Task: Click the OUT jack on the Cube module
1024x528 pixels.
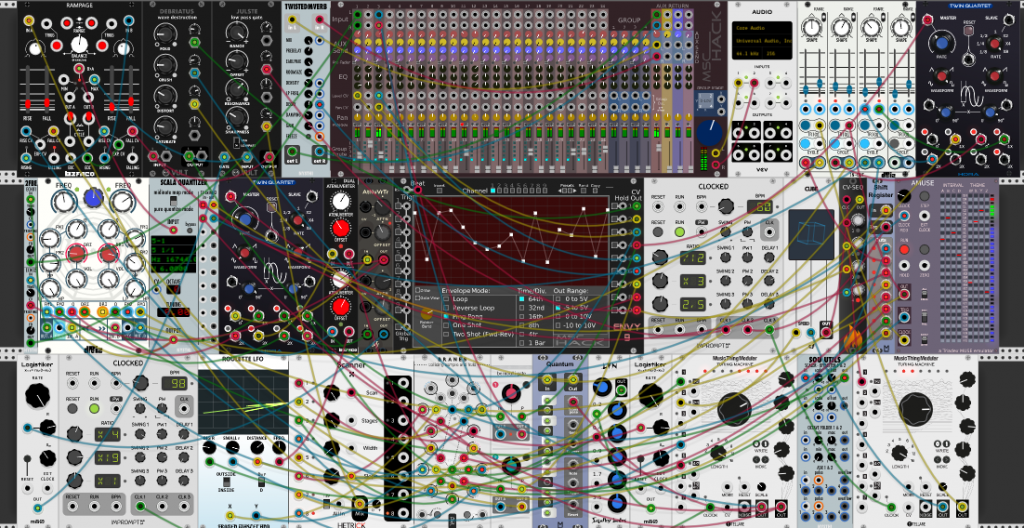Action: [826, 331]
